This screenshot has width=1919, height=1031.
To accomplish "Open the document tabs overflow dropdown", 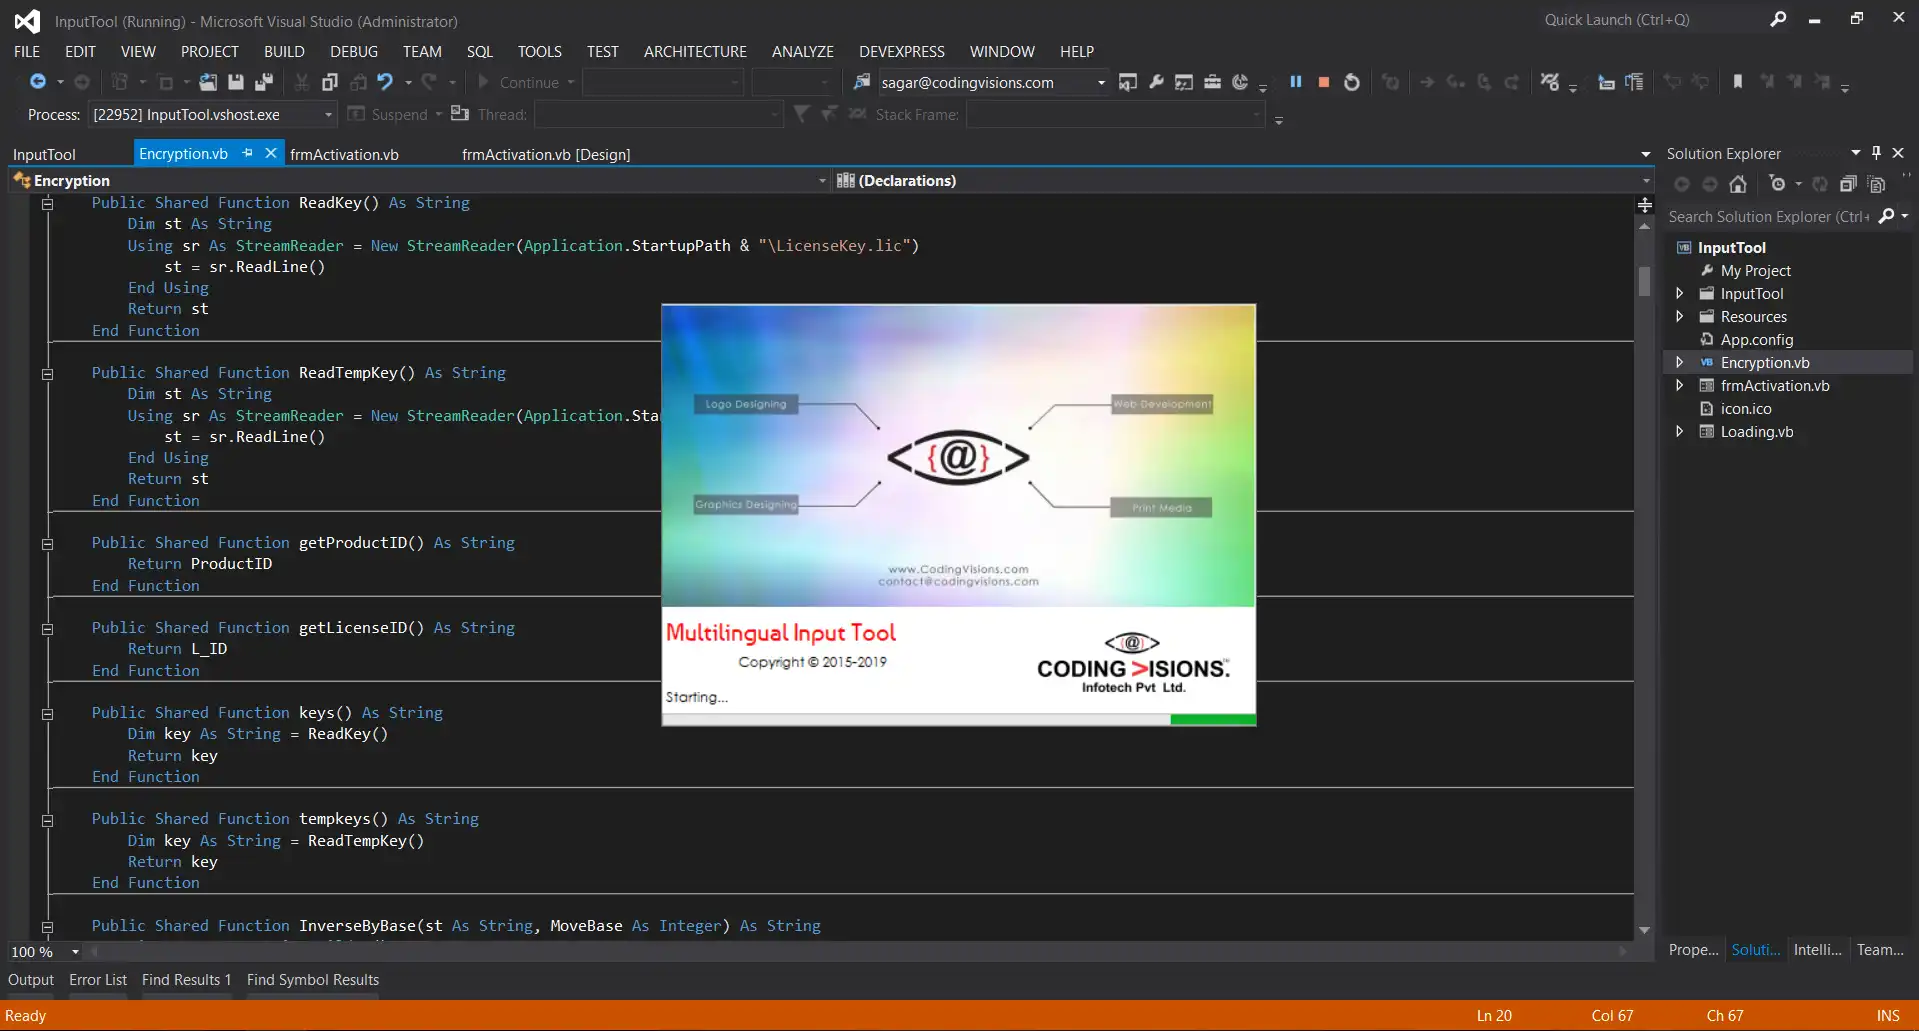I will point(1645,154).
